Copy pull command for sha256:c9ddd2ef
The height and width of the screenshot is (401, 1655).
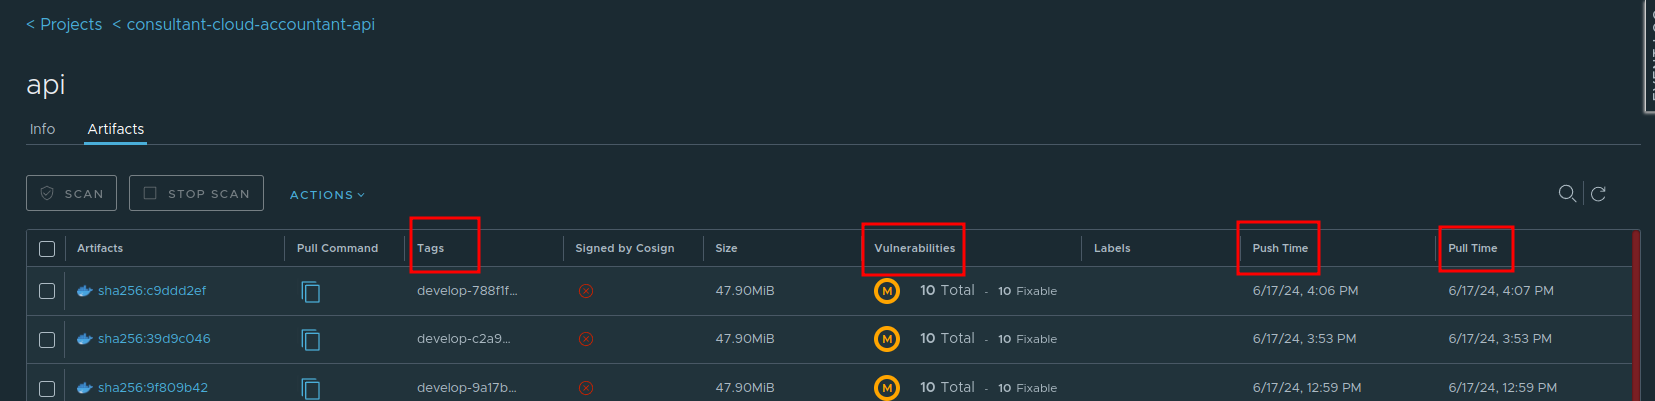pyautogui.click(x=311, y=291)
